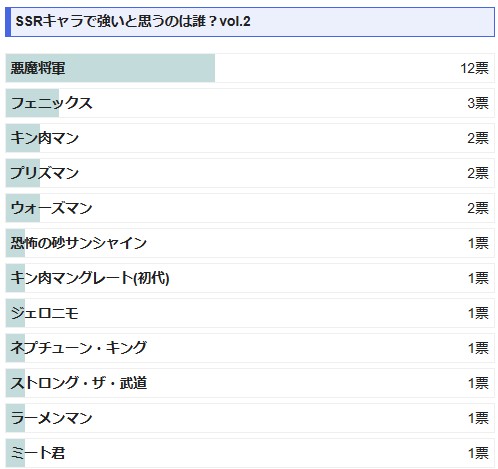Click the 2票 count for ウォーズマン
Screen dimensions: 498x469
point(478,208)
